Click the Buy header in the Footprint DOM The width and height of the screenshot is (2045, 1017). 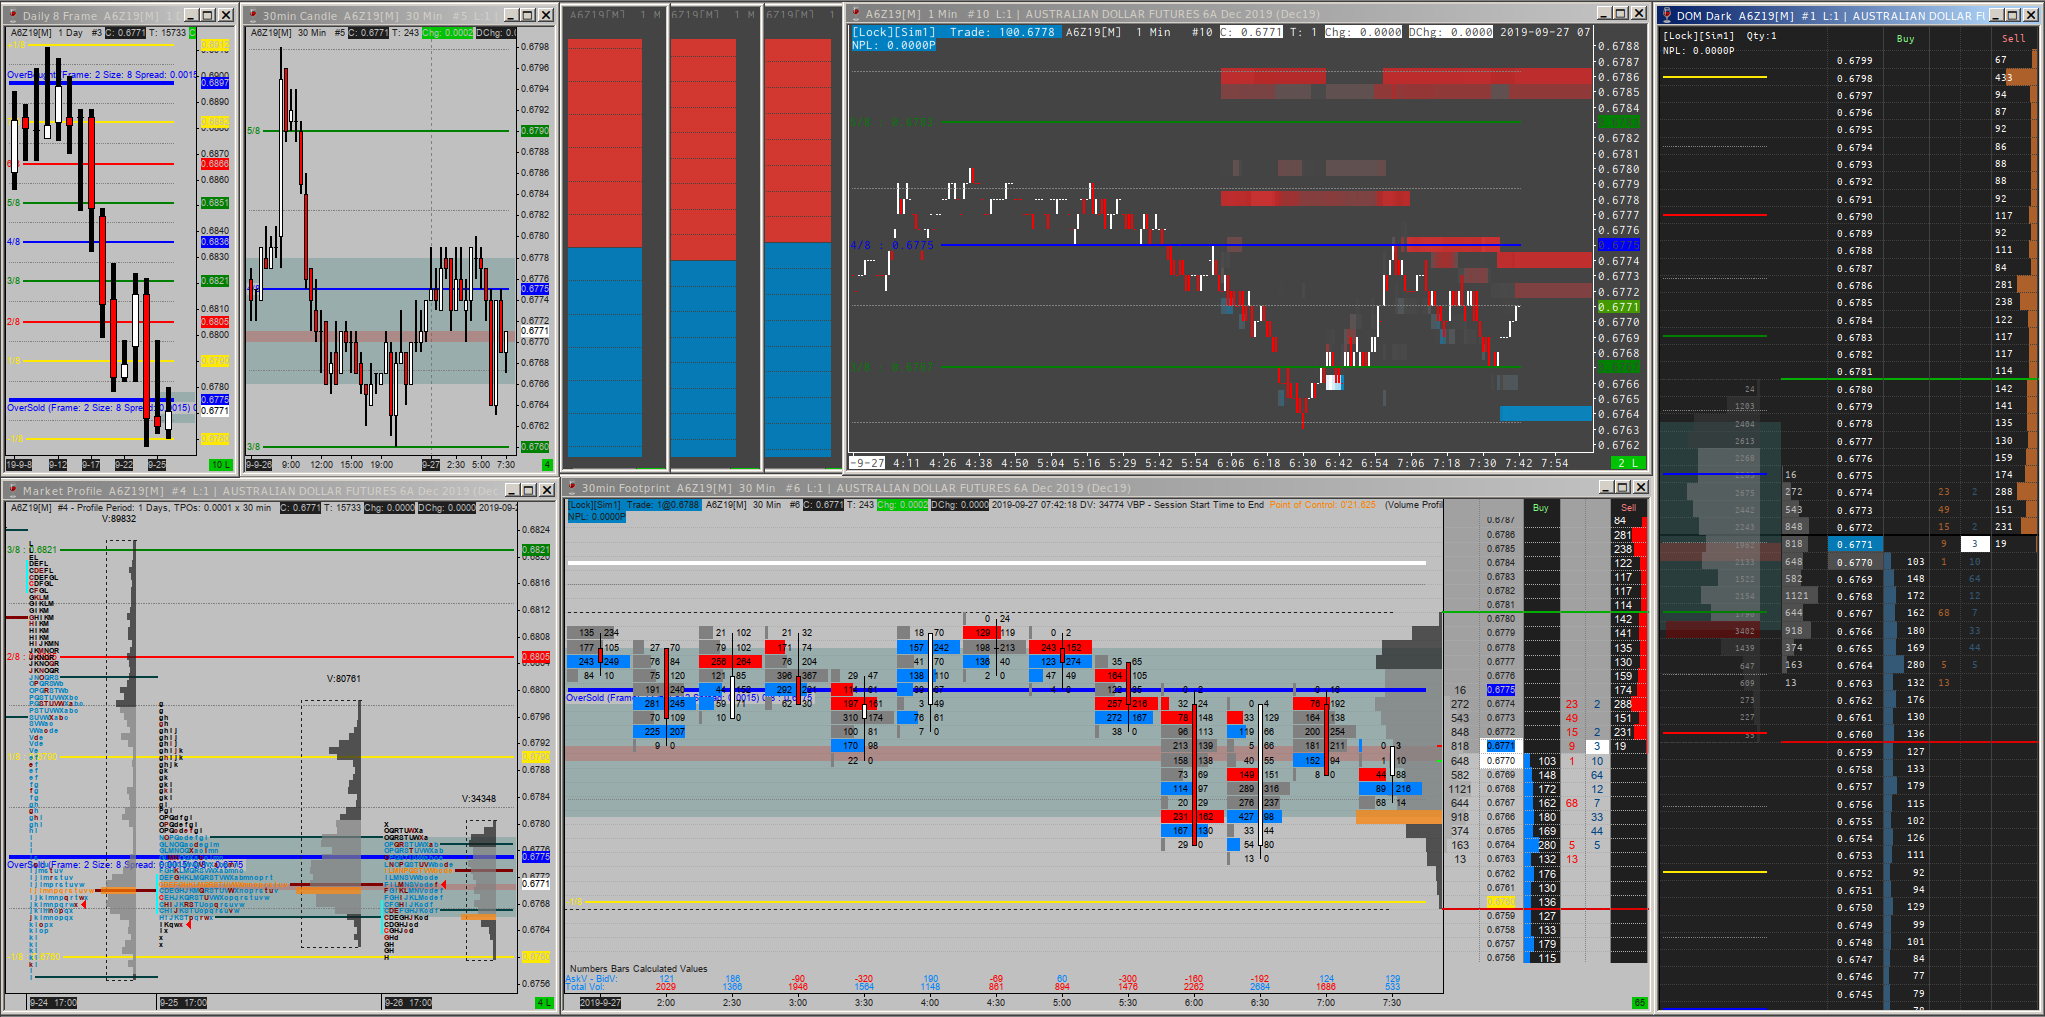click(x=1541, y=507)
